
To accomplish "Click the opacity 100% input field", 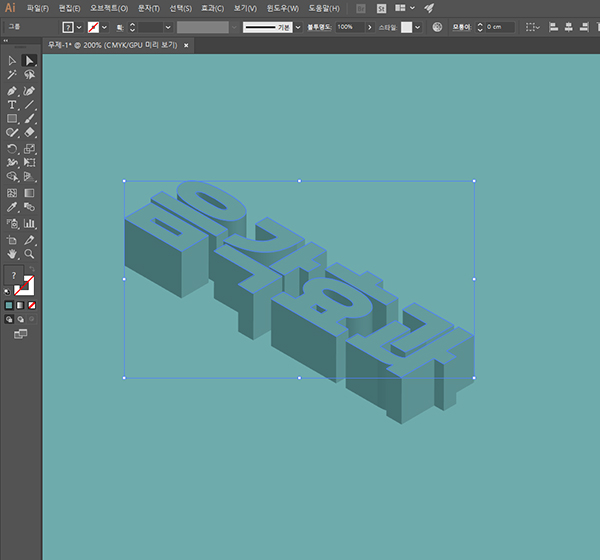I will tap(350, 27).
